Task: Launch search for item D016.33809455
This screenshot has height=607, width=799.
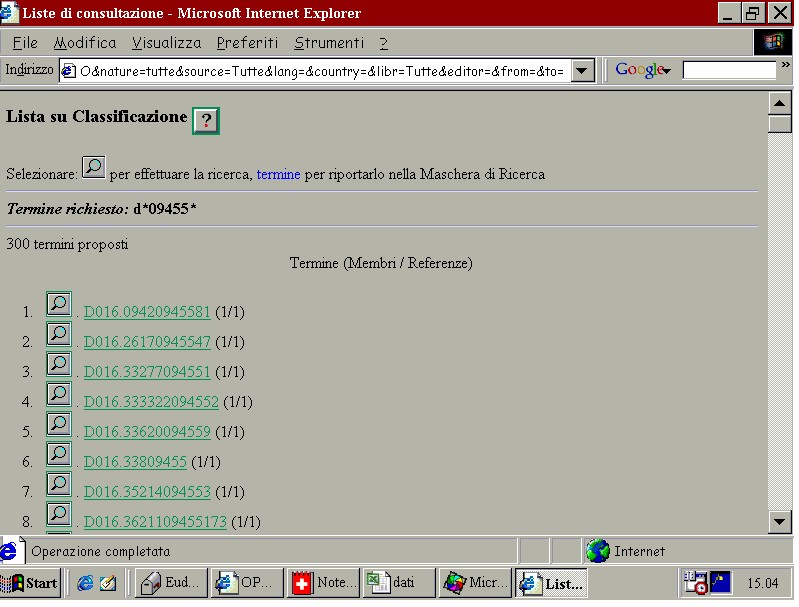Action: coord(59,454)
